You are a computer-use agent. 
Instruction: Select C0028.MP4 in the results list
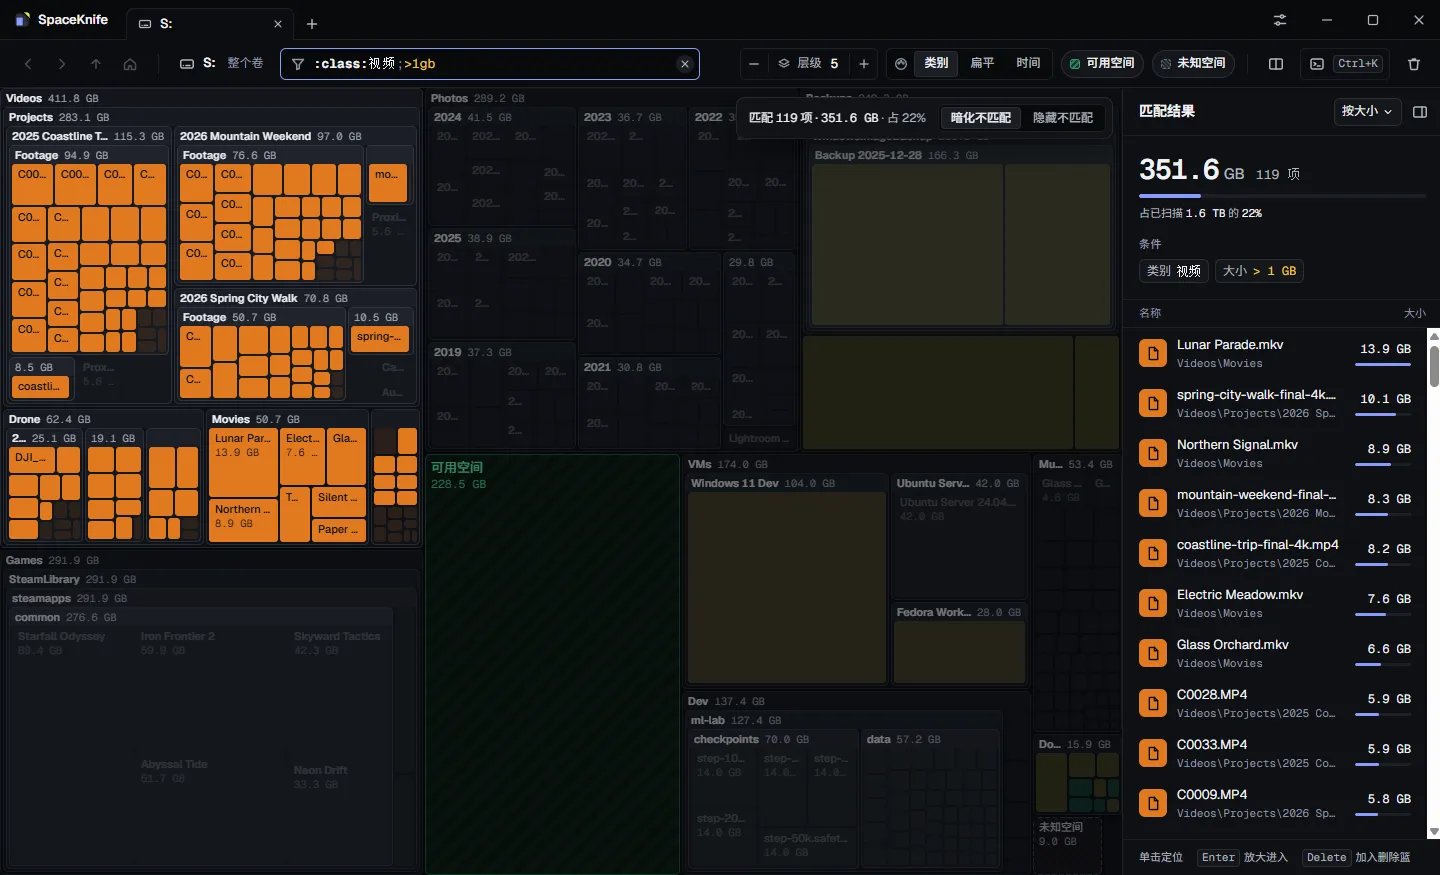tap(1275, 703)
